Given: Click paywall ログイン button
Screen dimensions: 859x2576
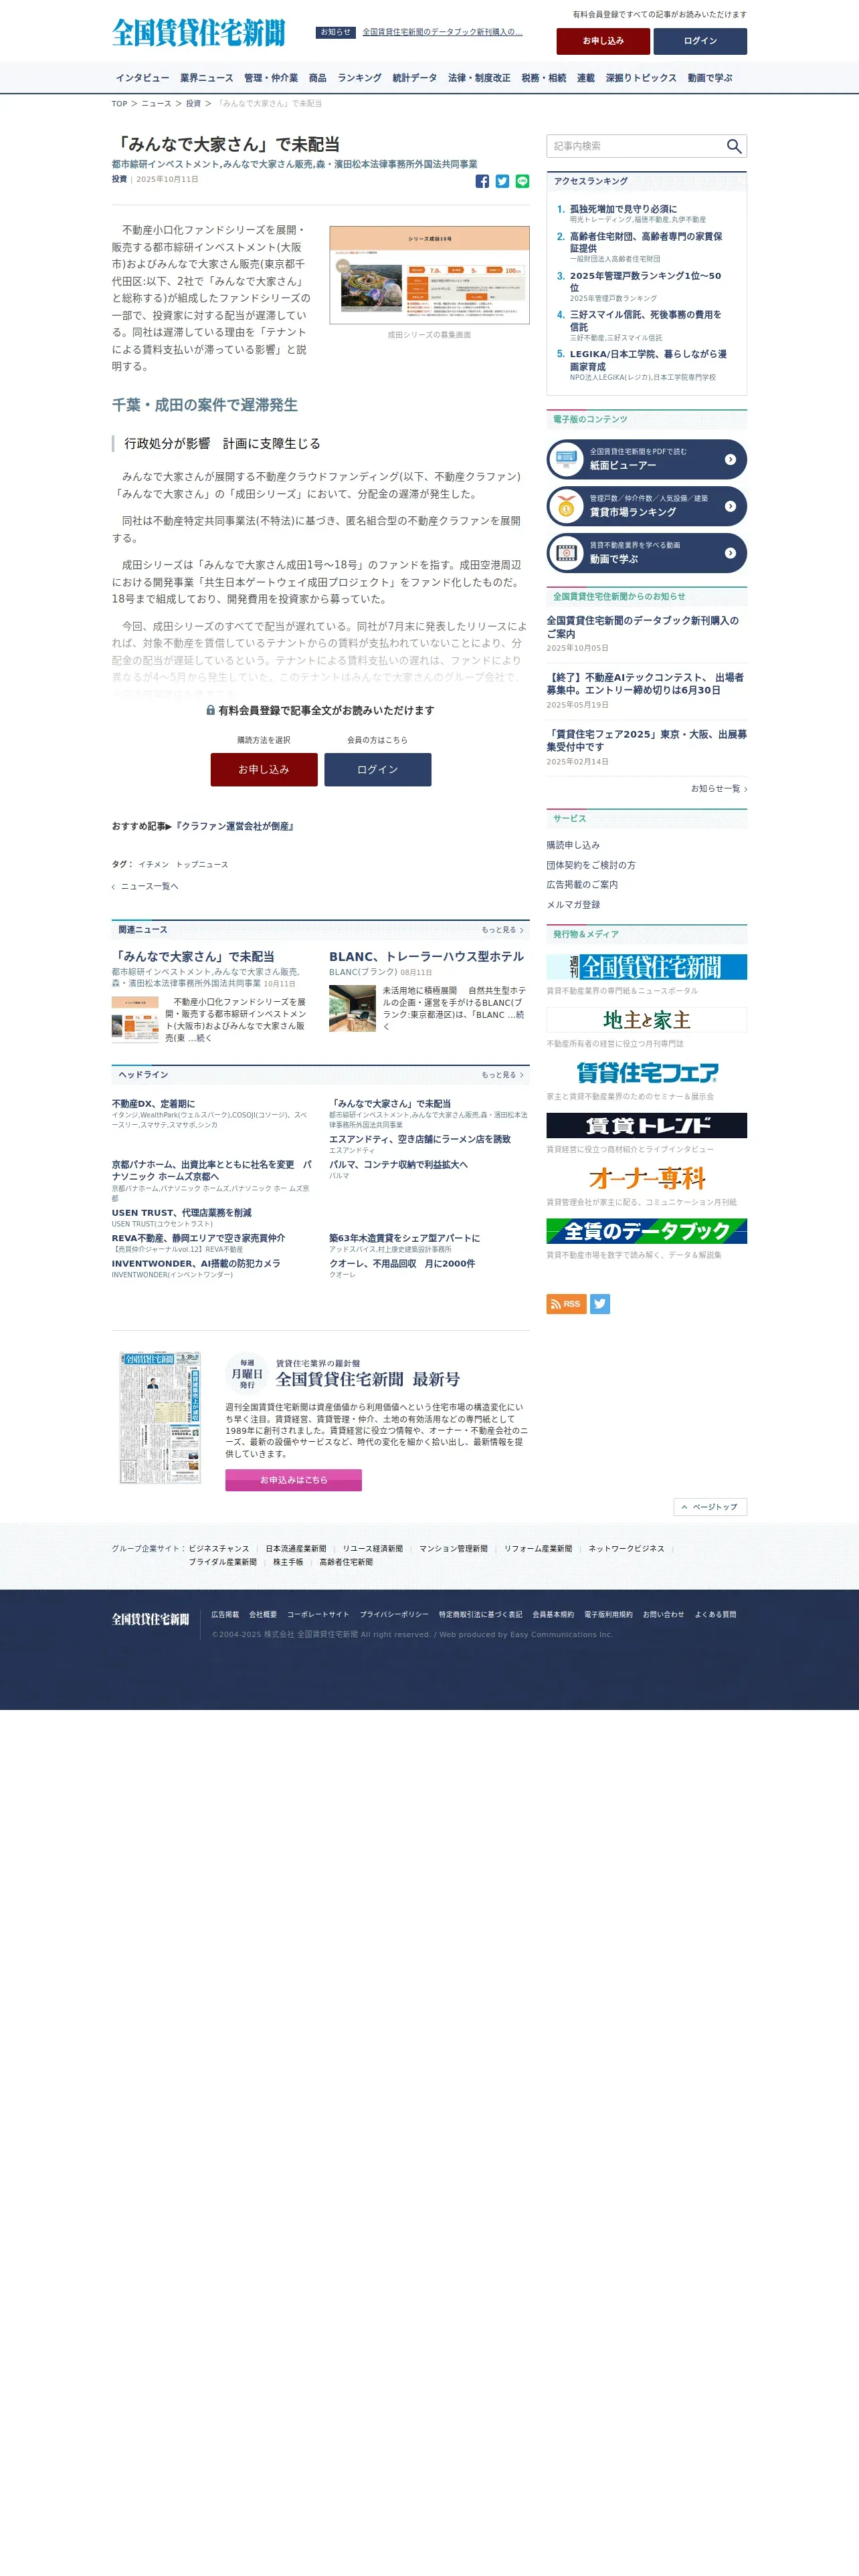Looking at the screenshot, I should [378, 769].
